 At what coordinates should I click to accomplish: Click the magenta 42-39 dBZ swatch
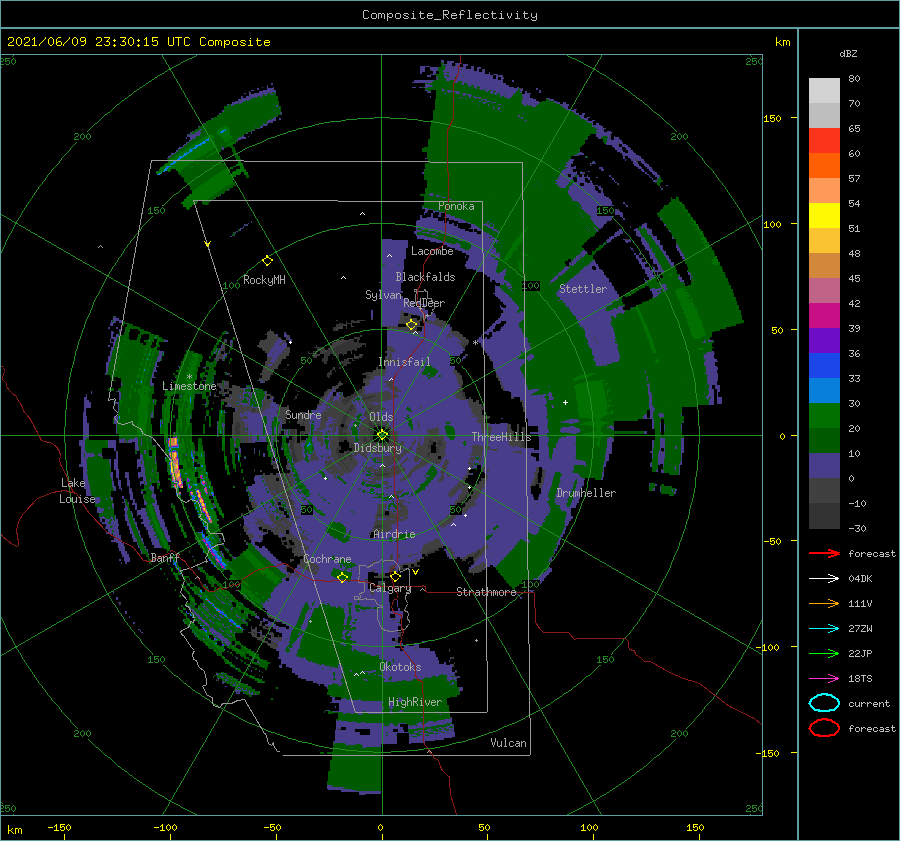tap(824, 316)
